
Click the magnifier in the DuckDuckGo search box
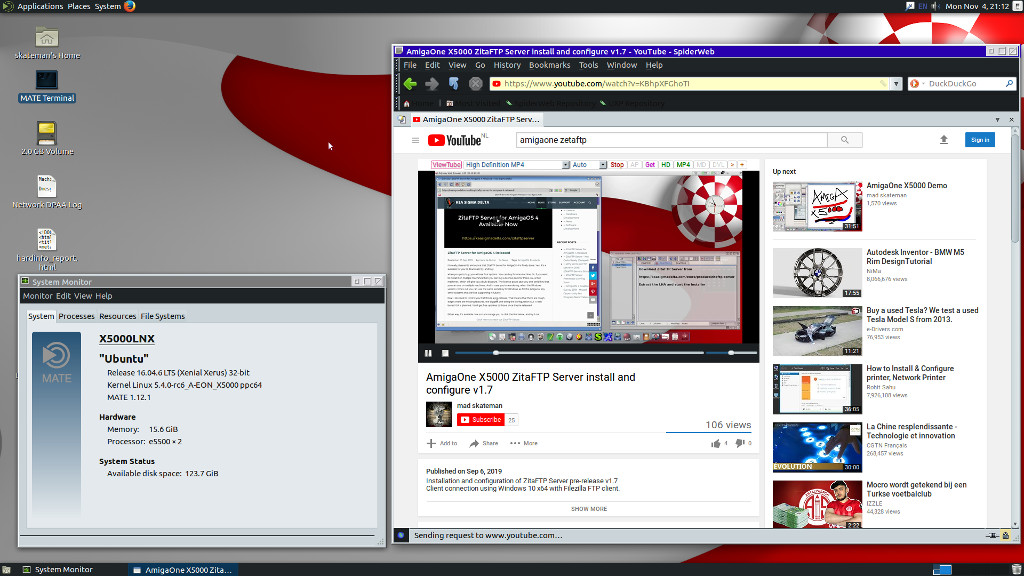point(1009,84)
